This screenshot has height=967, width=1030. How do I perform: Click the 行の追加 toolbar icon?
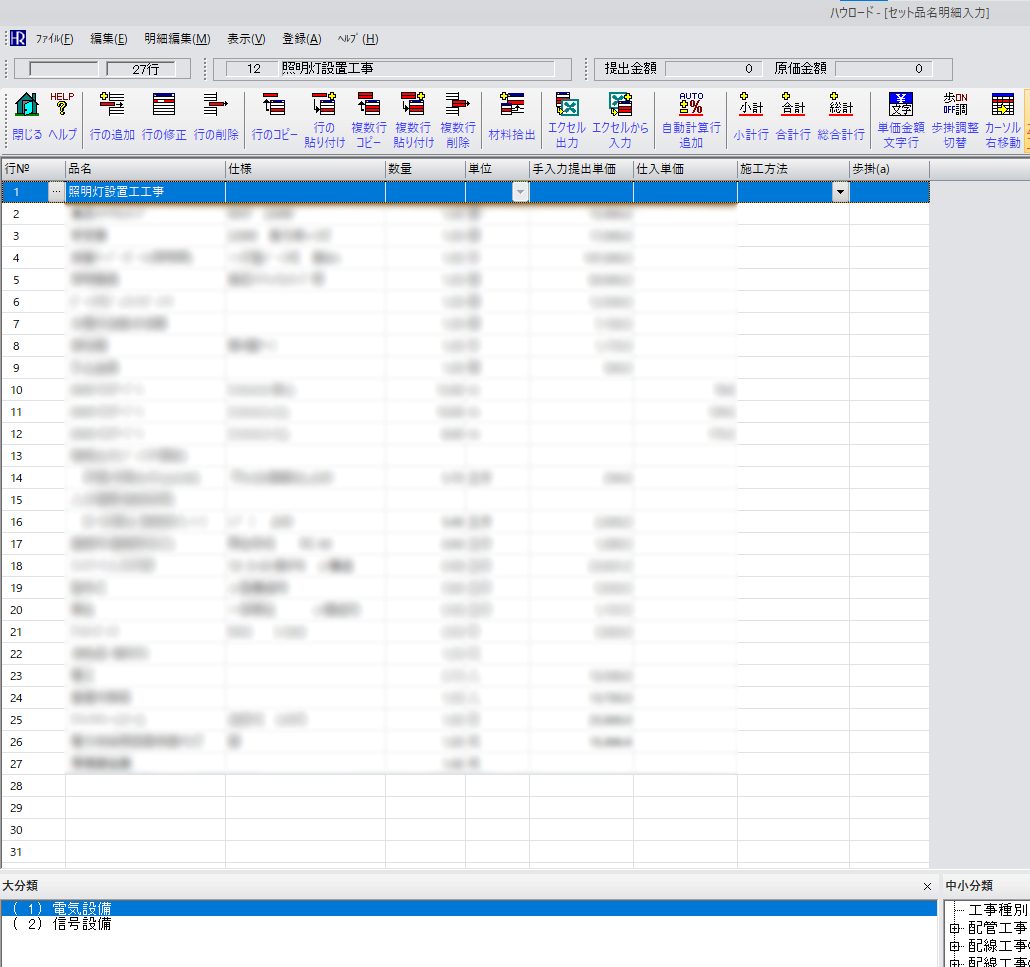[112, 106]
